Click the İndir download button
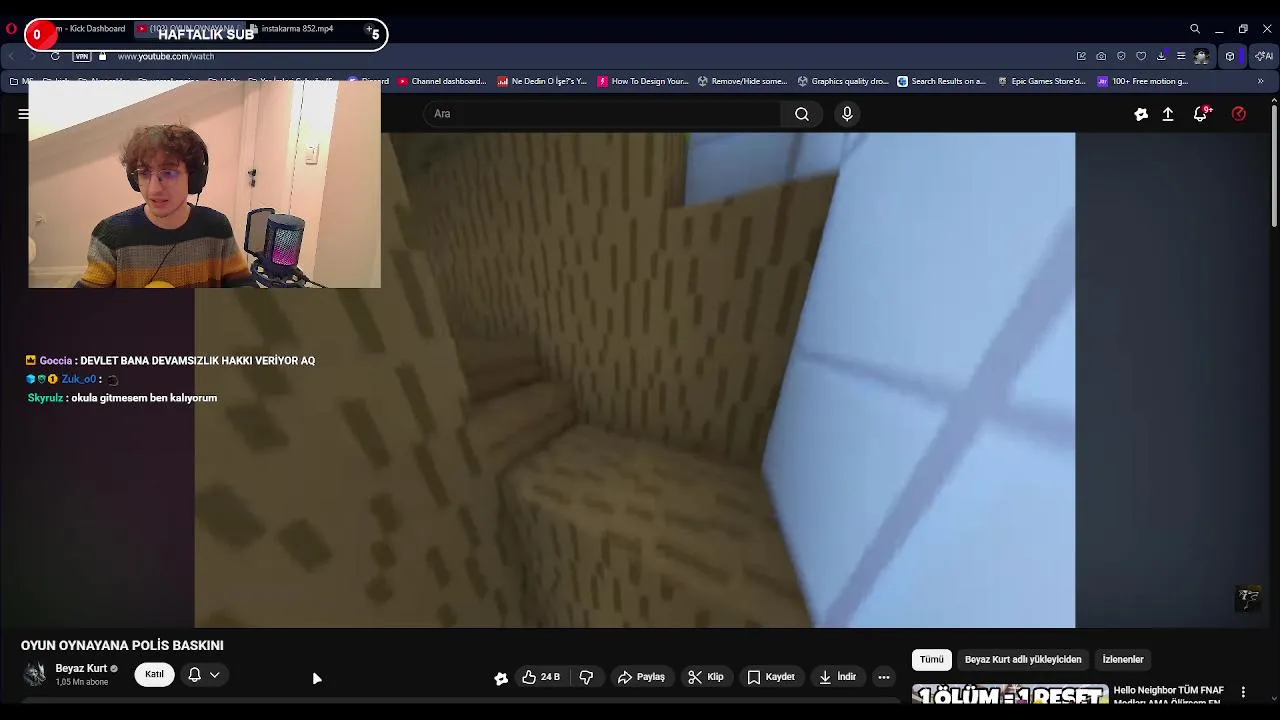This screenshot has height=720, width=1280. (837, 677)
